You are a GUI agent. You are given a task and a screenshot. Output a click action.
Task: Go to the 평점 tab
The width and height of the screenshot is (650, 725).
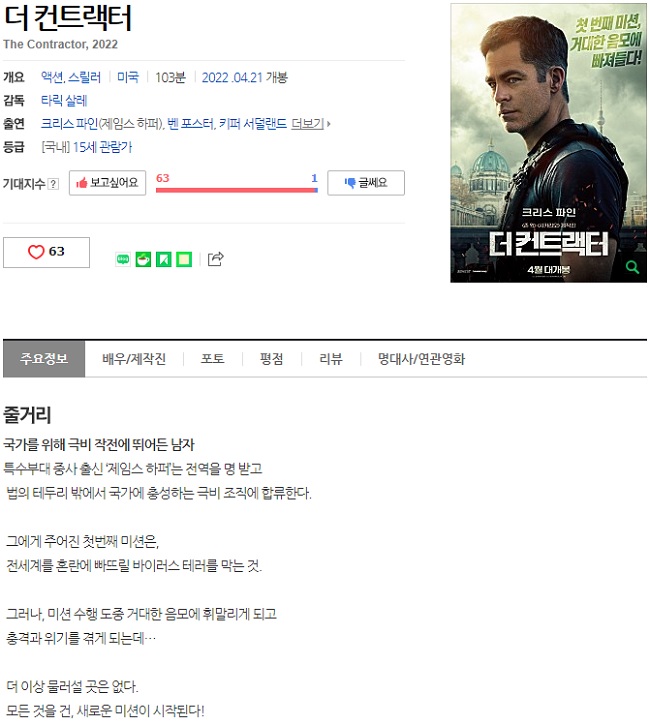271,359
